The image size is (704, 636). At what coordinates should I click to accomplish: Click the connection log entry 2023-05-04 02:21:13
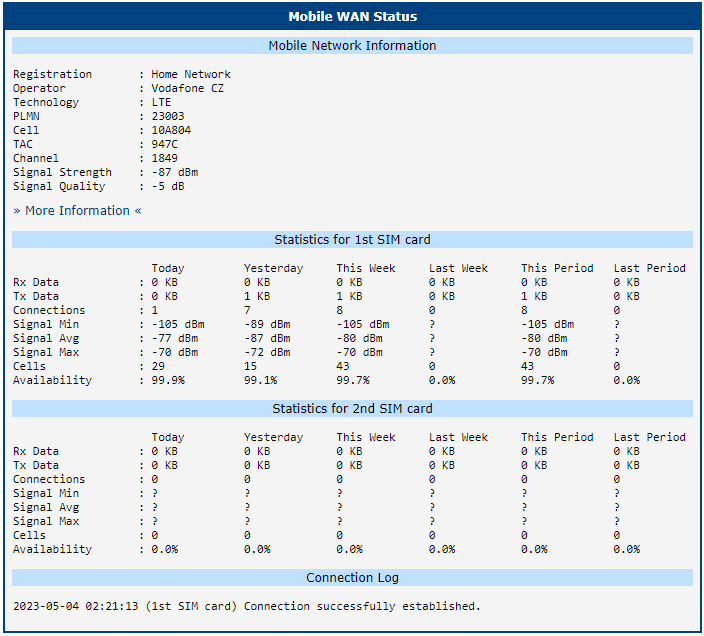coord(247,606)
